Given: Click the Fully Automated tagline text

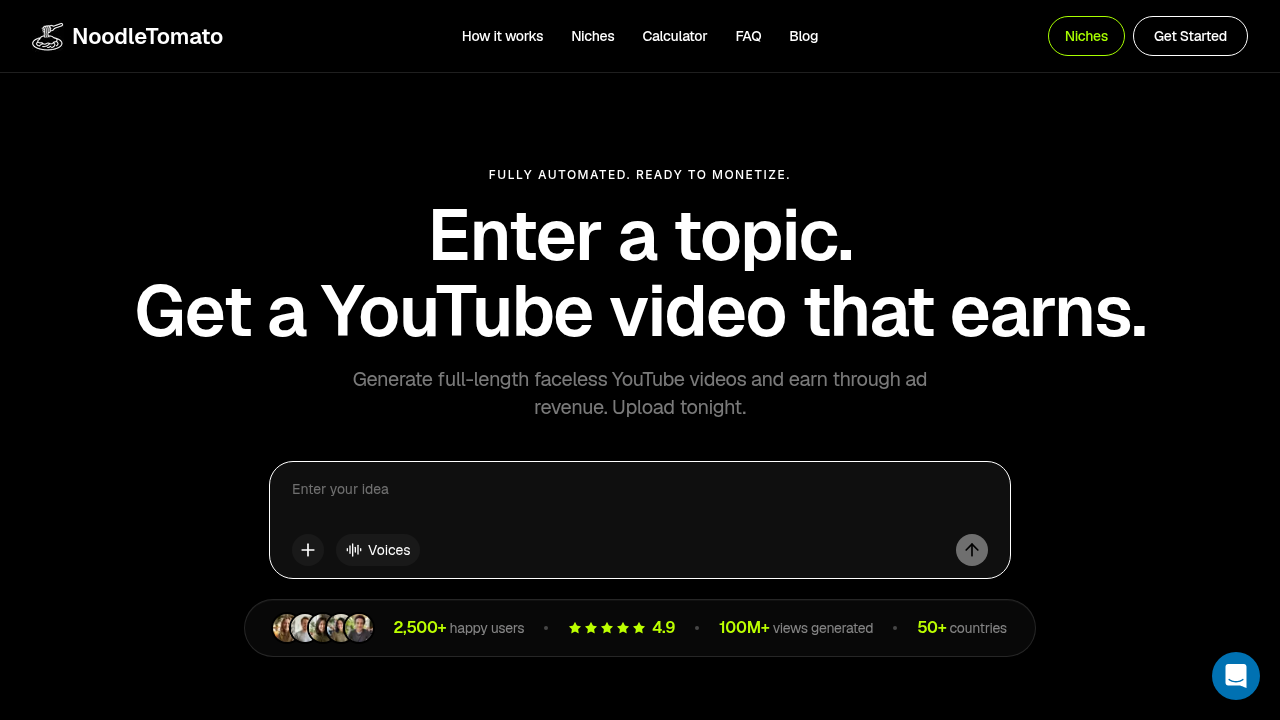Looking at the screenshot, I should [x=640, y=175].
